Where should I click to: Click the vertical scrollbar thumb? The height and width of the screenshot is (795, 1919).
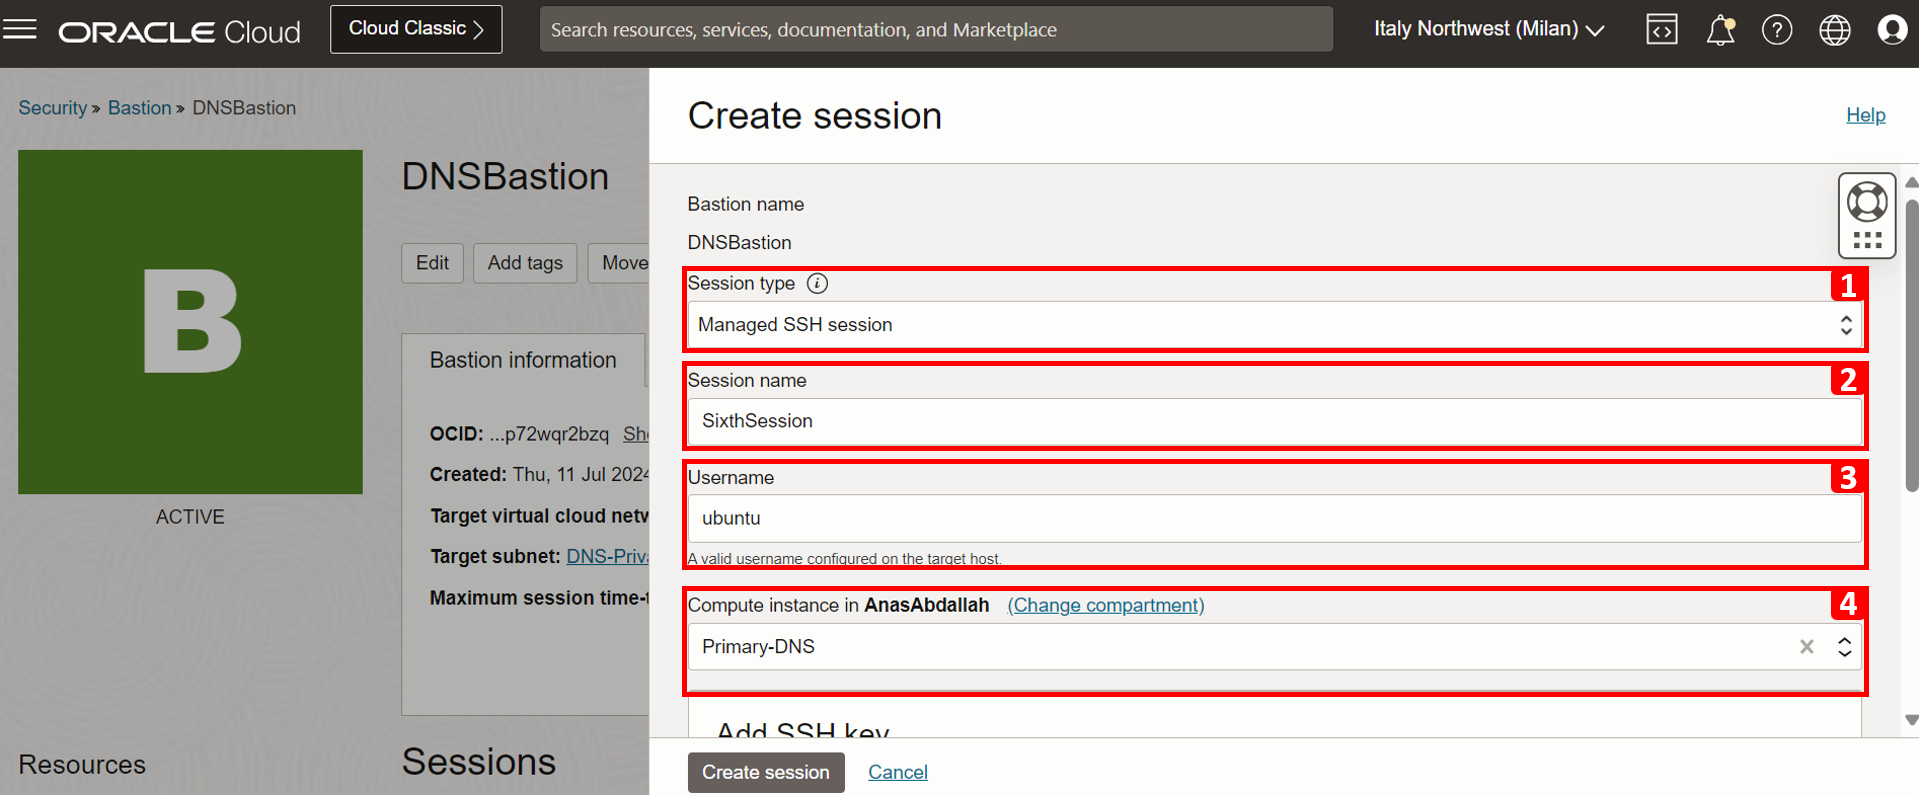[x=1912, y=345]
